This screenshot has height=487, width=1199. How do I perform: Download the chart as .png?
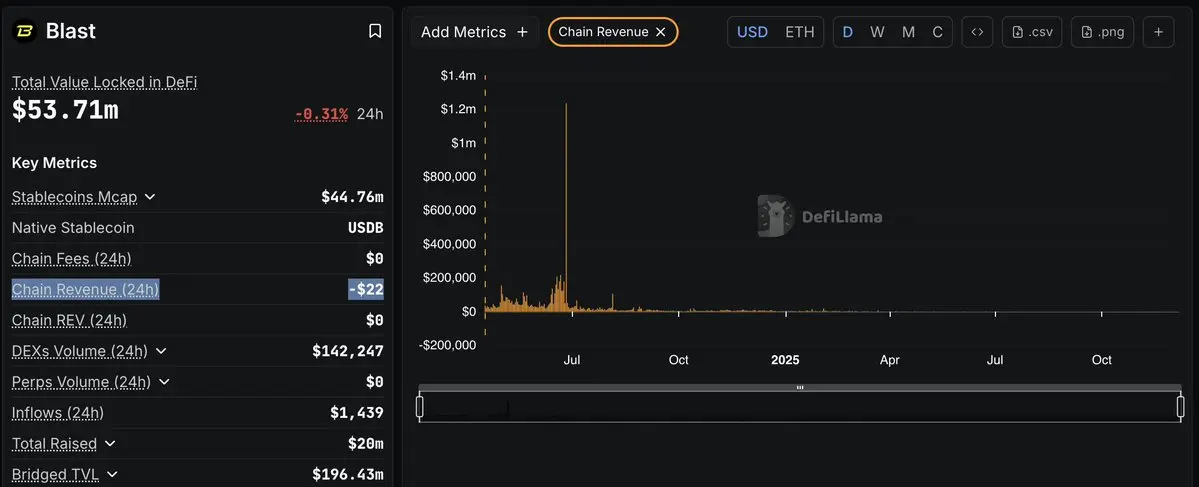pos(1102,32)
